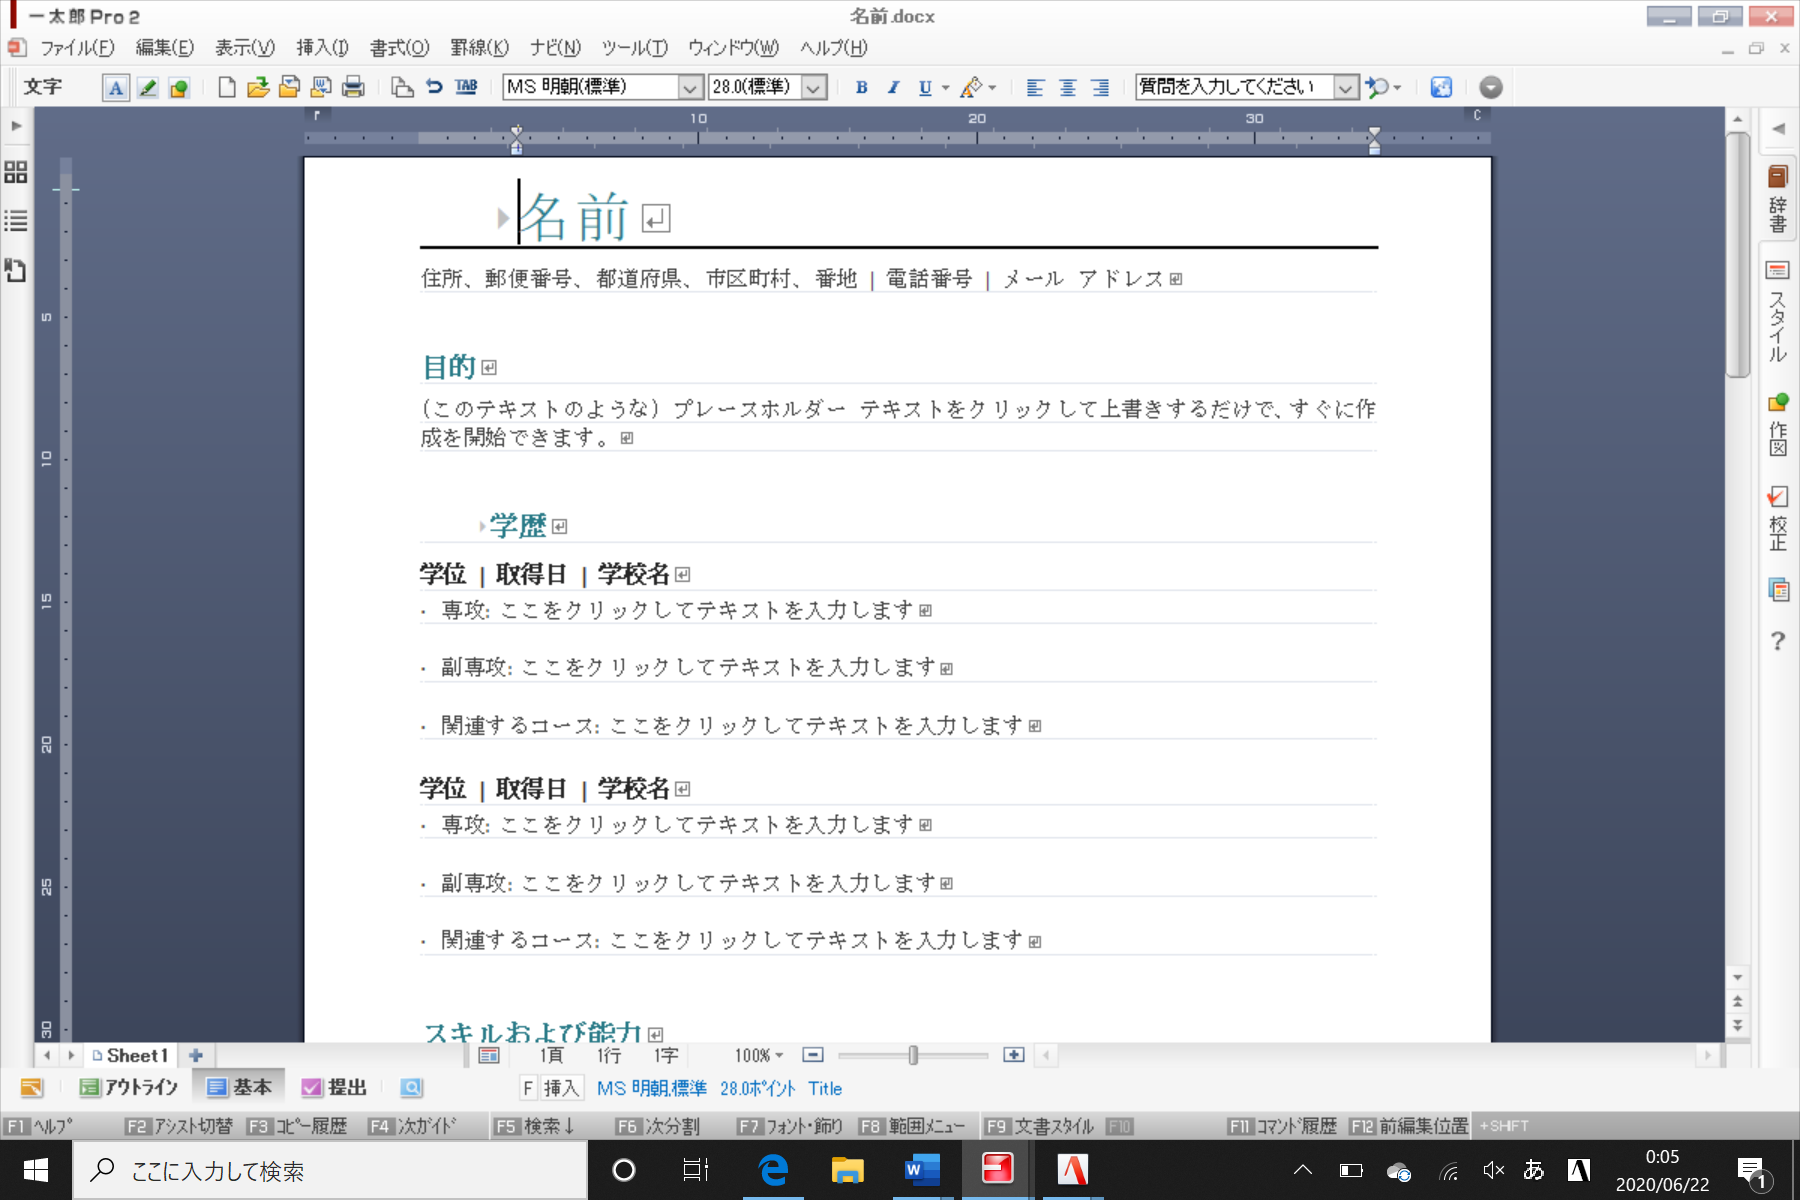This screenshot has height=1200, width=1800.
Task: Zoom in with the plus icon
Action: (1014, 1055)
